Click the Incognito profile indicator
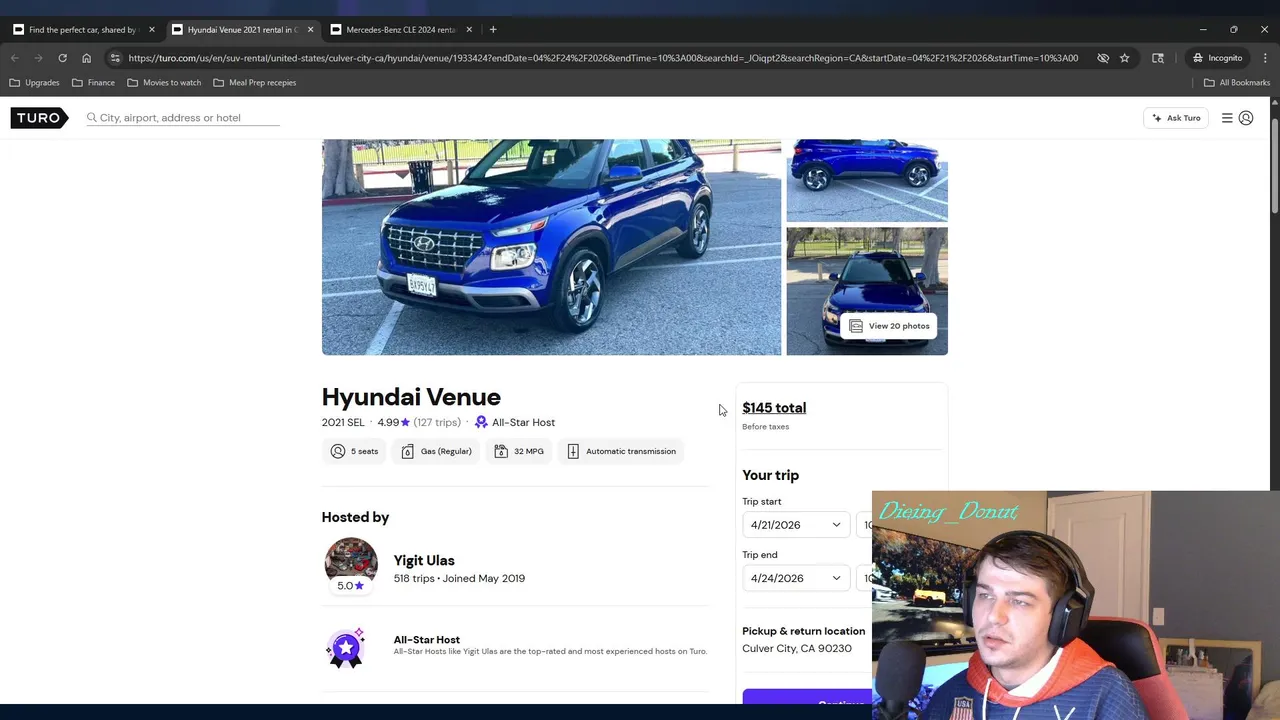 coord(1217,58)
